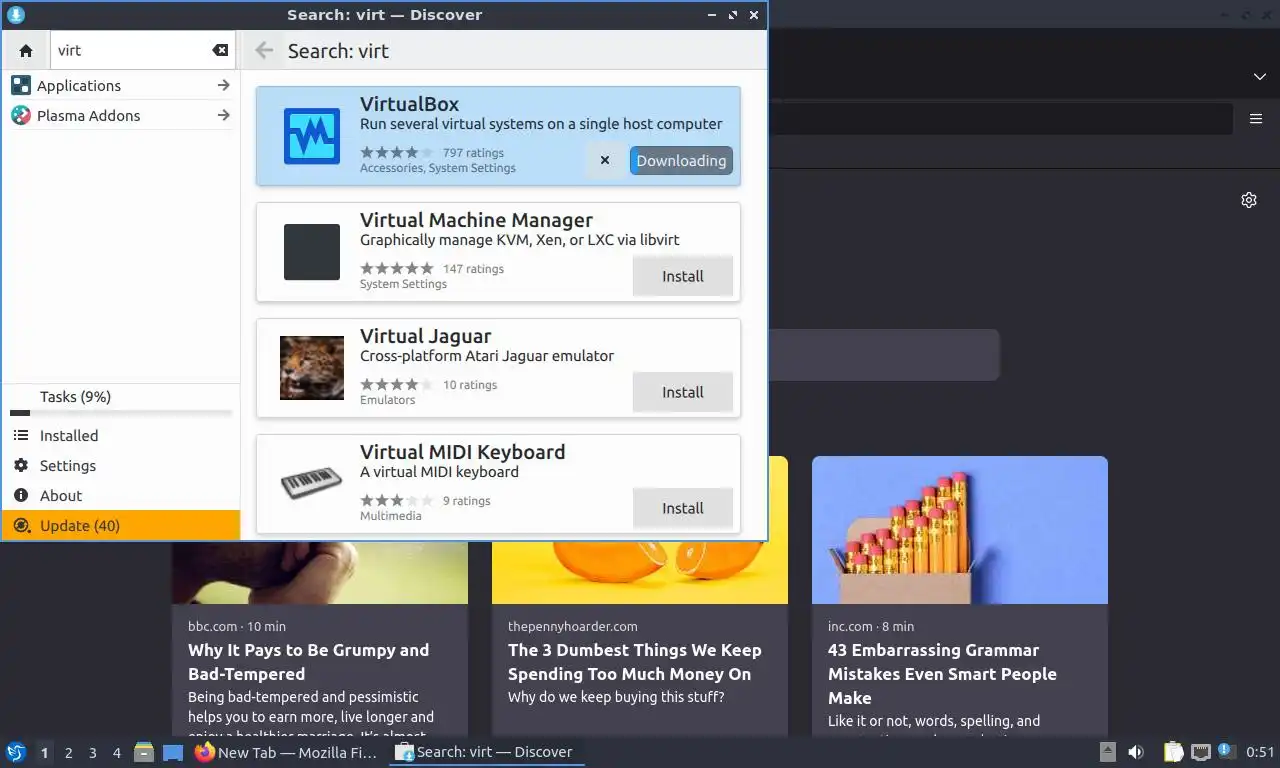
Task: Open the VirtualBox app icon
Action: 311,136
